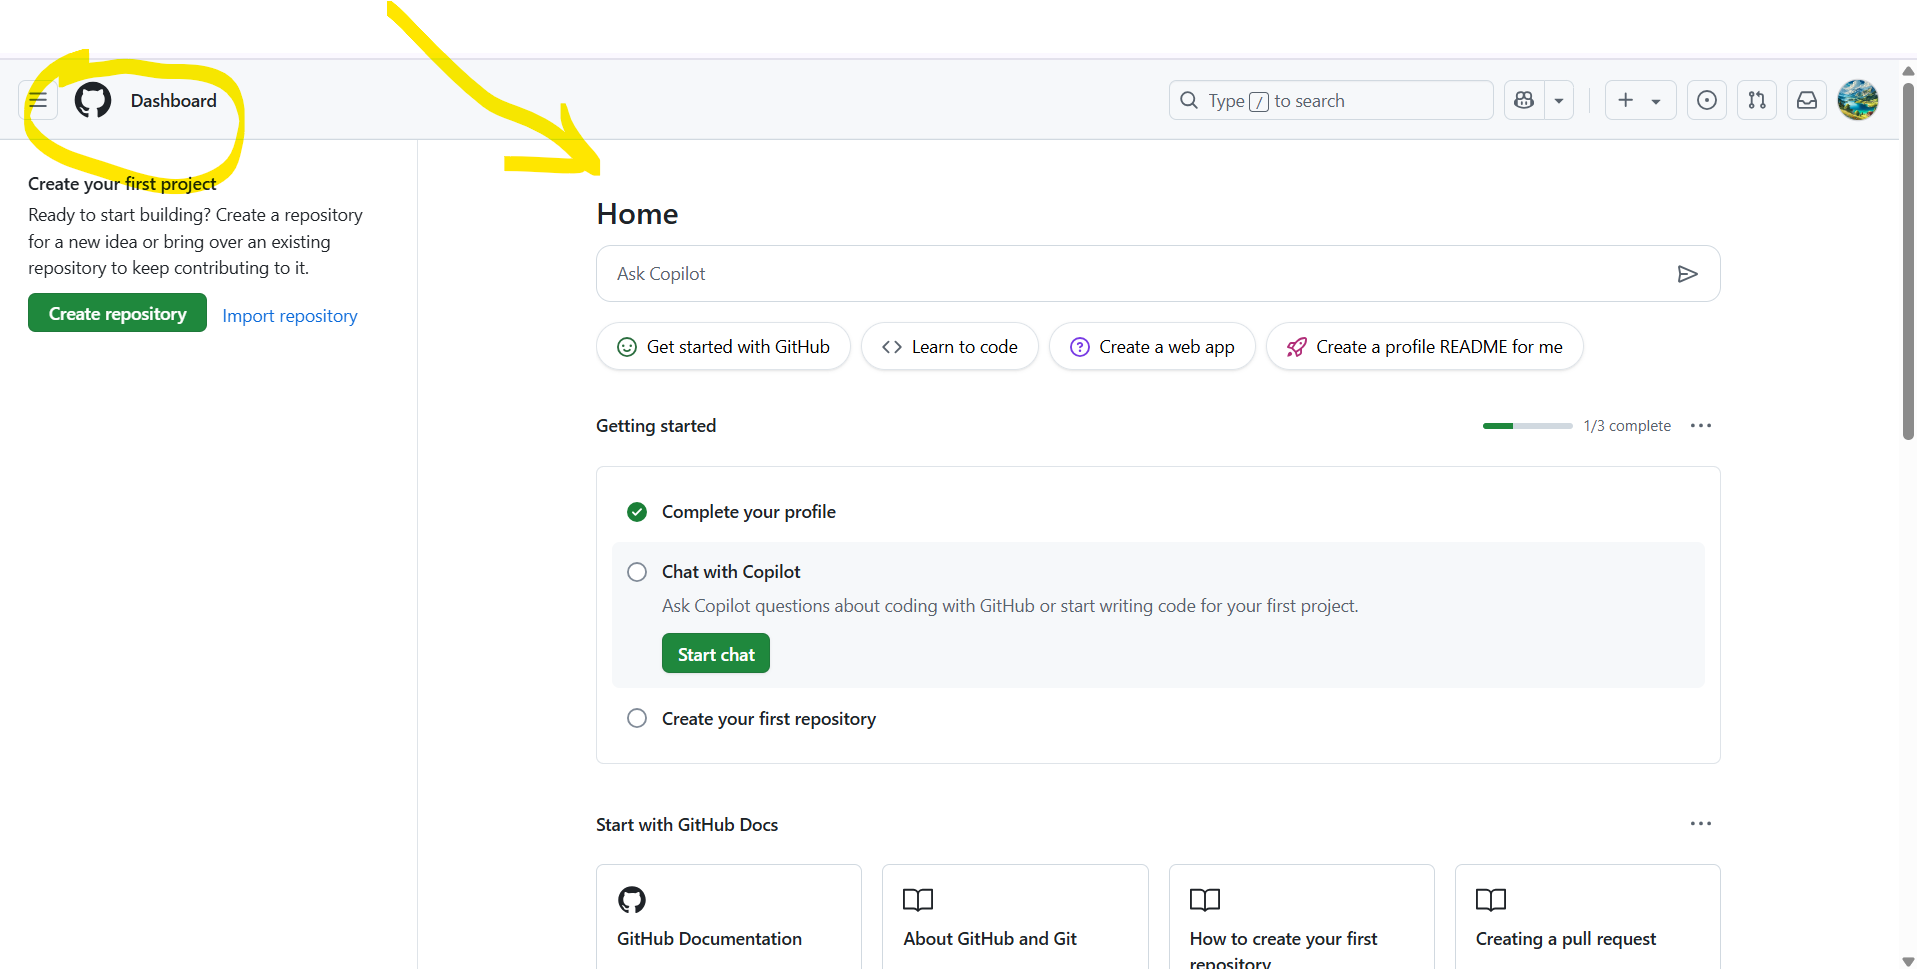Click the scrollbar down arrow

click(1908, 961)
